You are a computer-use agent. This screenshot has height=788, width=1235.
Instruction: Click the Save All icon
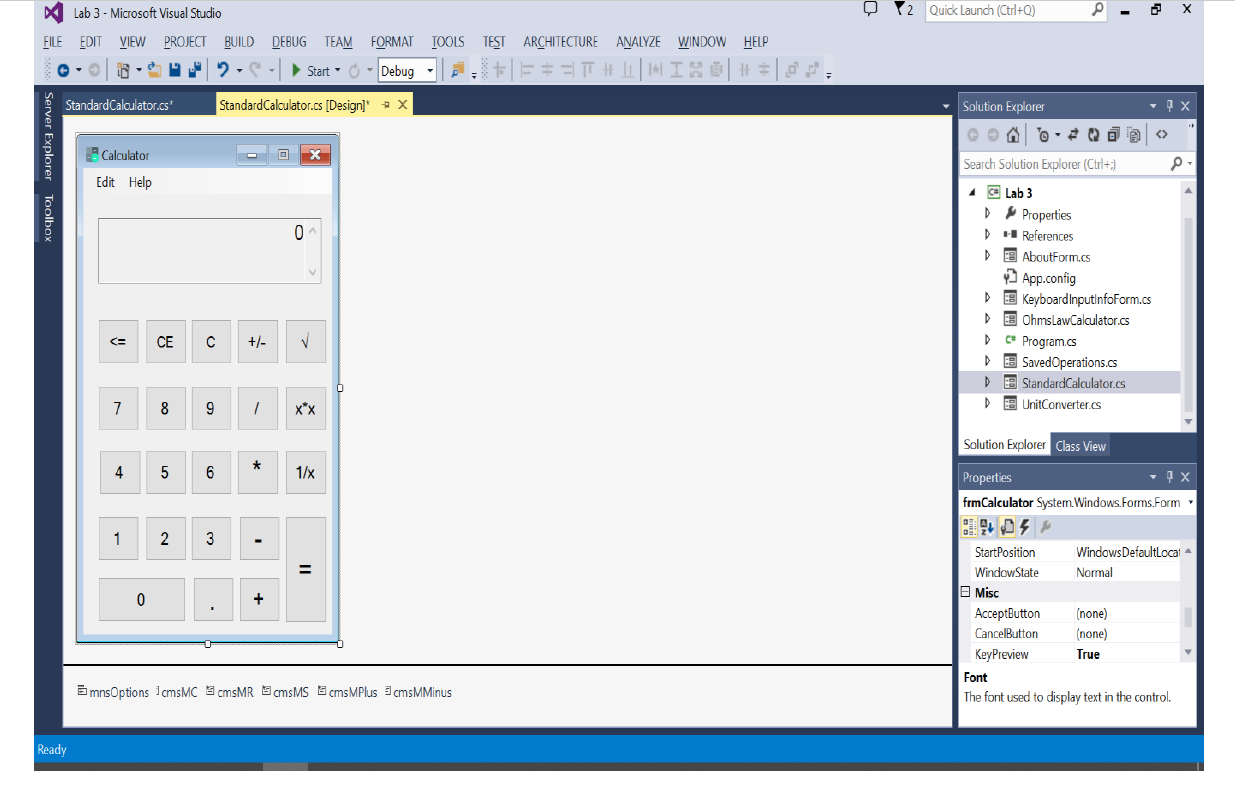196,69
